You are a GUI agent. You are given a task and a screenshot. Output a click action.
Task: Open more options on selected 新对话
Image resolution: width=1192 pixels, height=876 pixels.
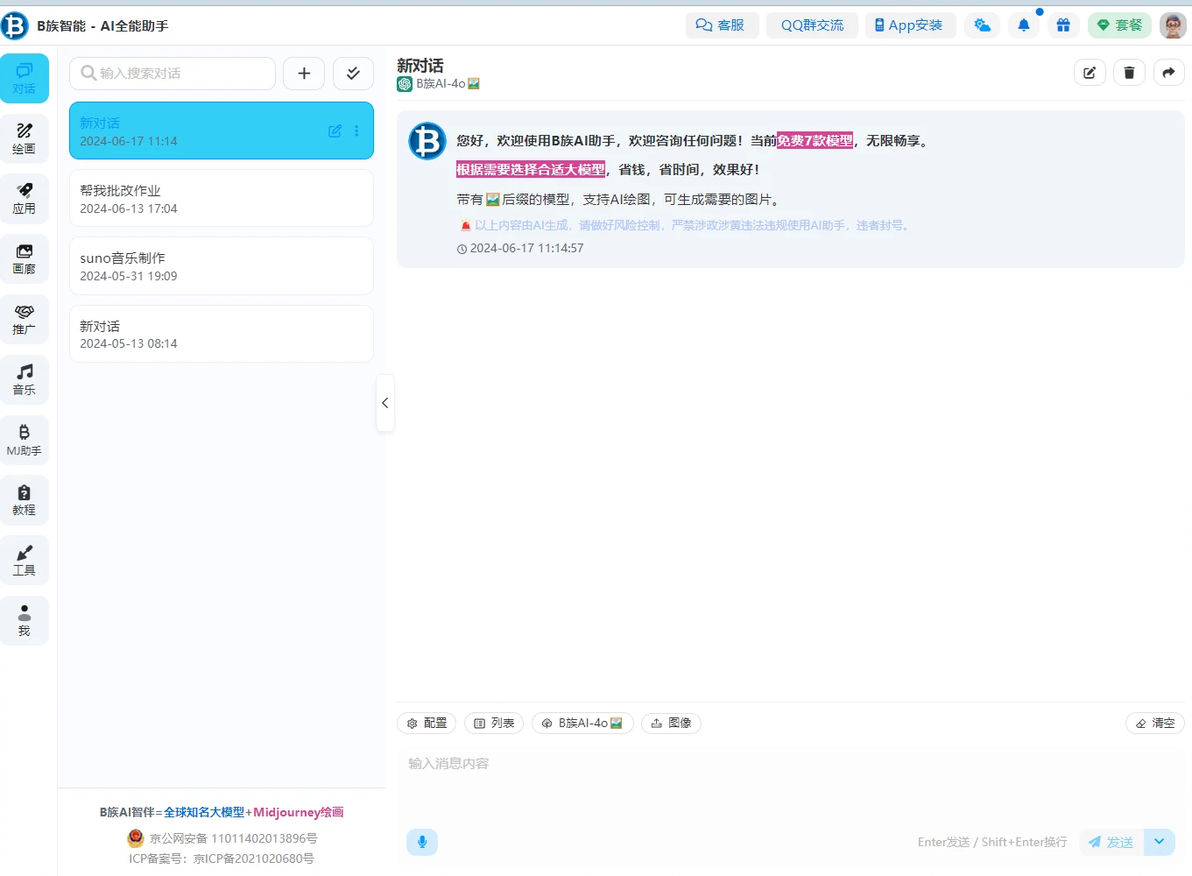[x=357, y=131]
